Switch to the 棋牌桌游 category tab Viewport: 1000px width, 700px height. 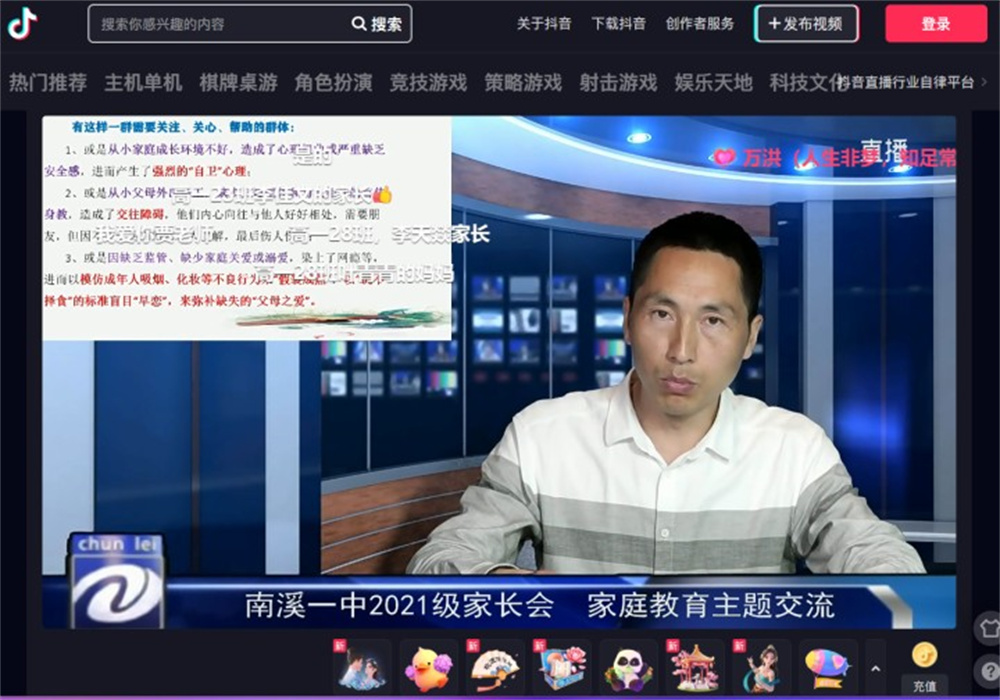[x=238, y=82]
